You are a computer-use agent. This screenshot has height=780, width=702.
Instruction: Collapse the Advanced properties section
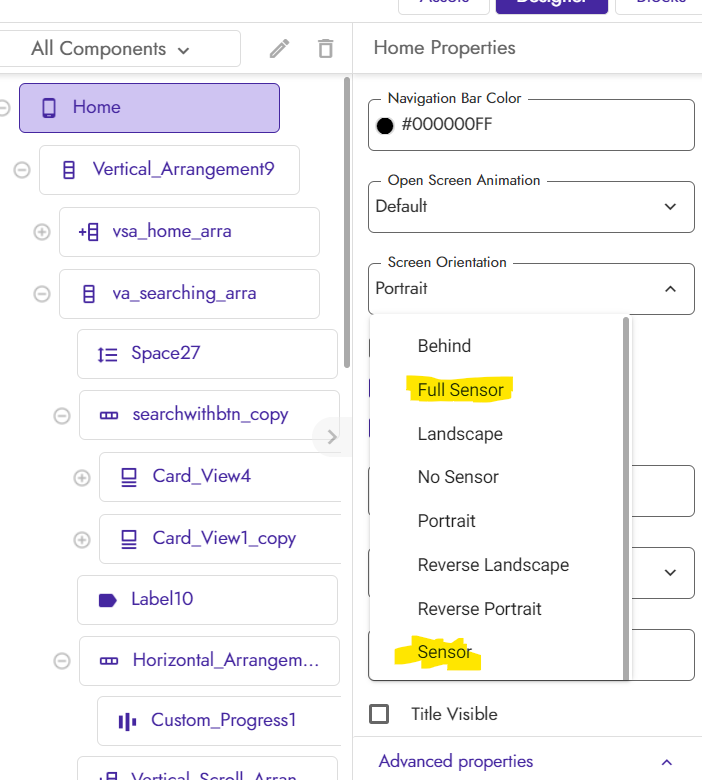[667, 762]
